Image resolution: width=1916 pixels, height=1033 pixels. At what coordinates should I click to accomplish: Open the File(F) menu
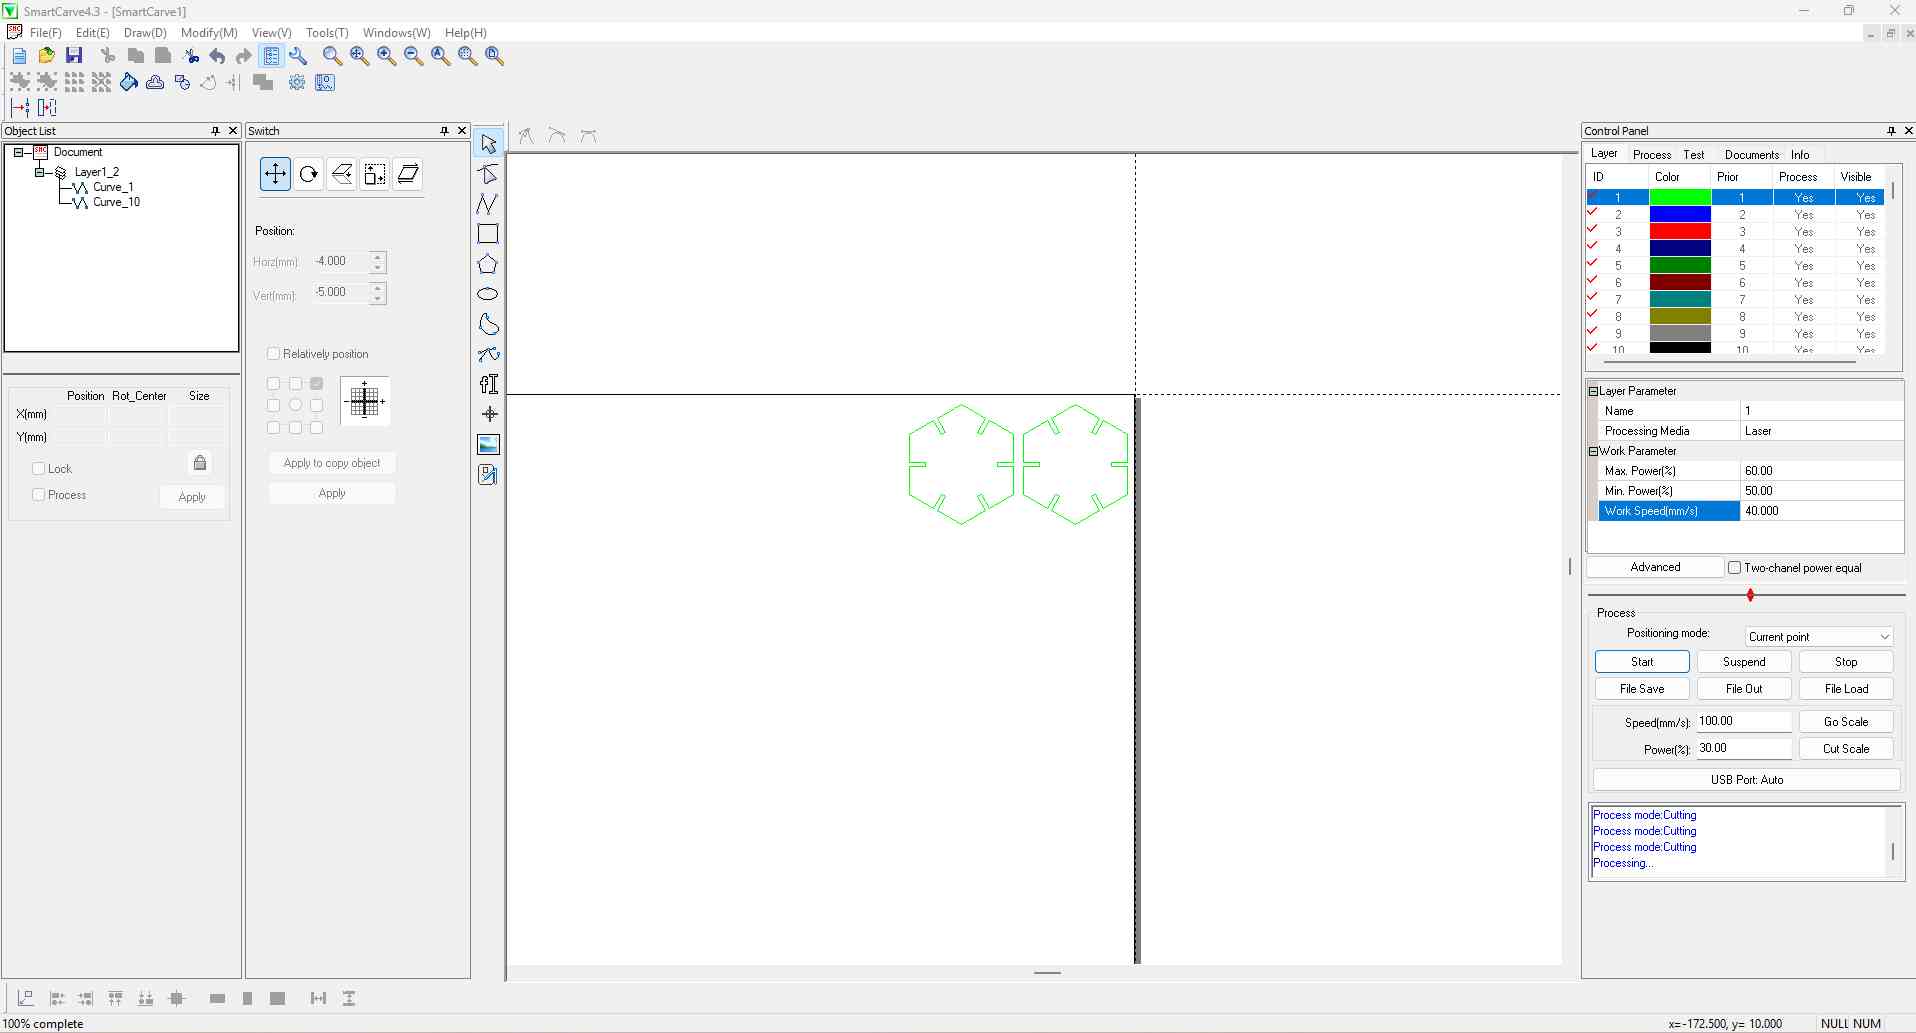click(x=46, y=33)
